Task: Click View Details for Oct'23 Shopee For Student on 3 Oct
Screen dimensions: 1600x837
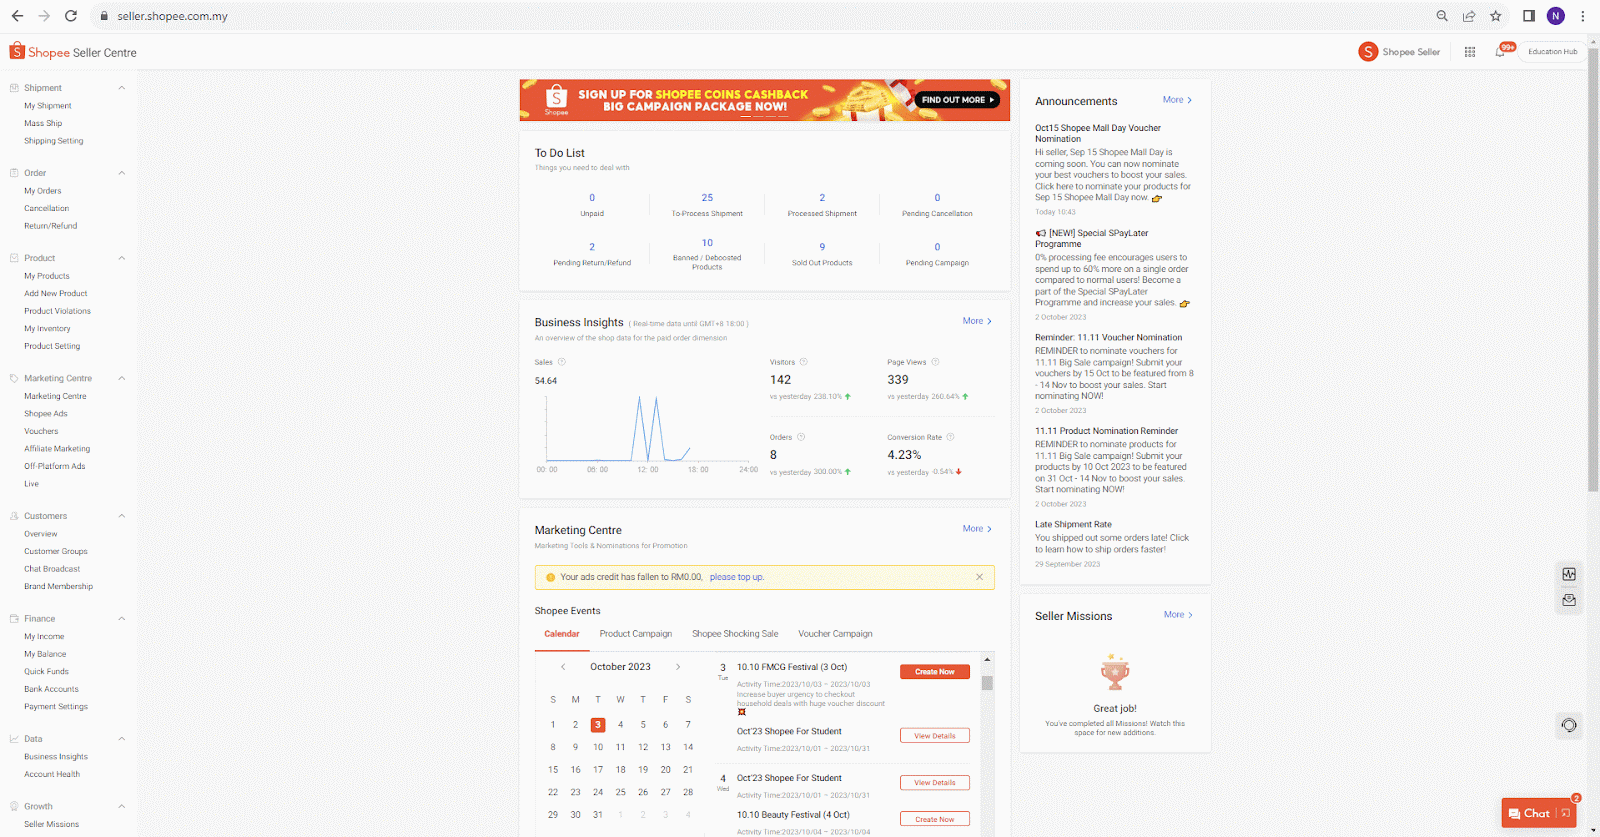Action: 935,736
